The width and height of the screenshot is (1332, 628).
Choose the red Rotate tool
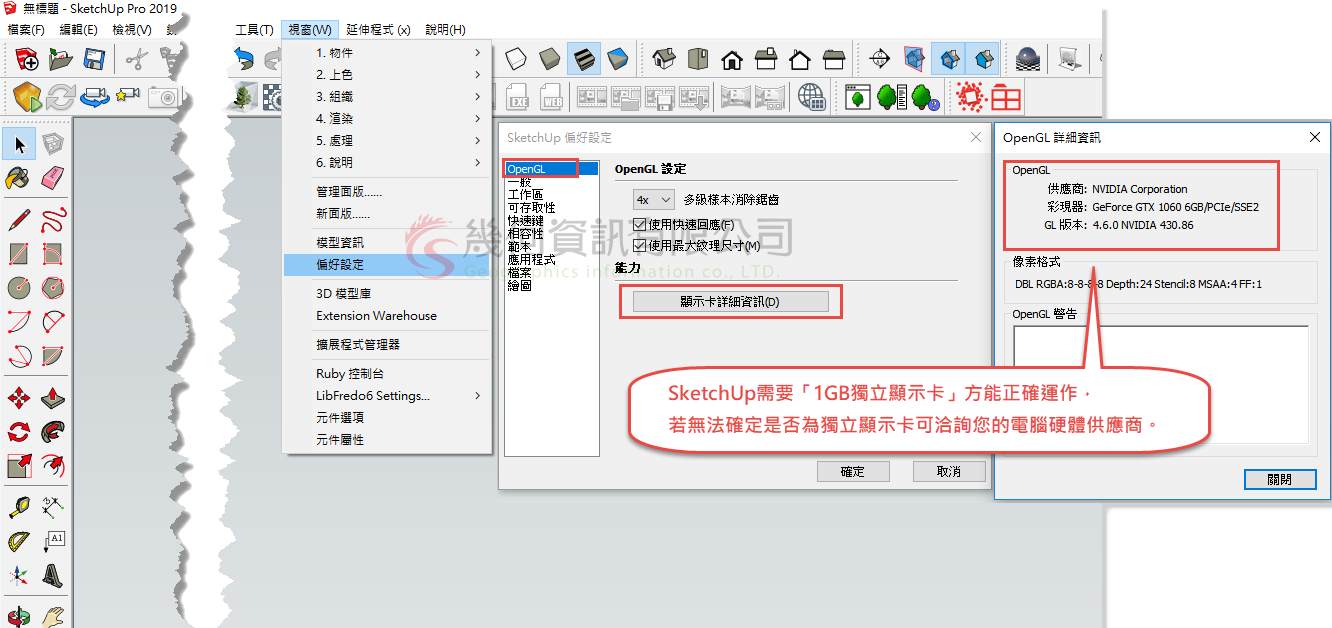point(18,433)
